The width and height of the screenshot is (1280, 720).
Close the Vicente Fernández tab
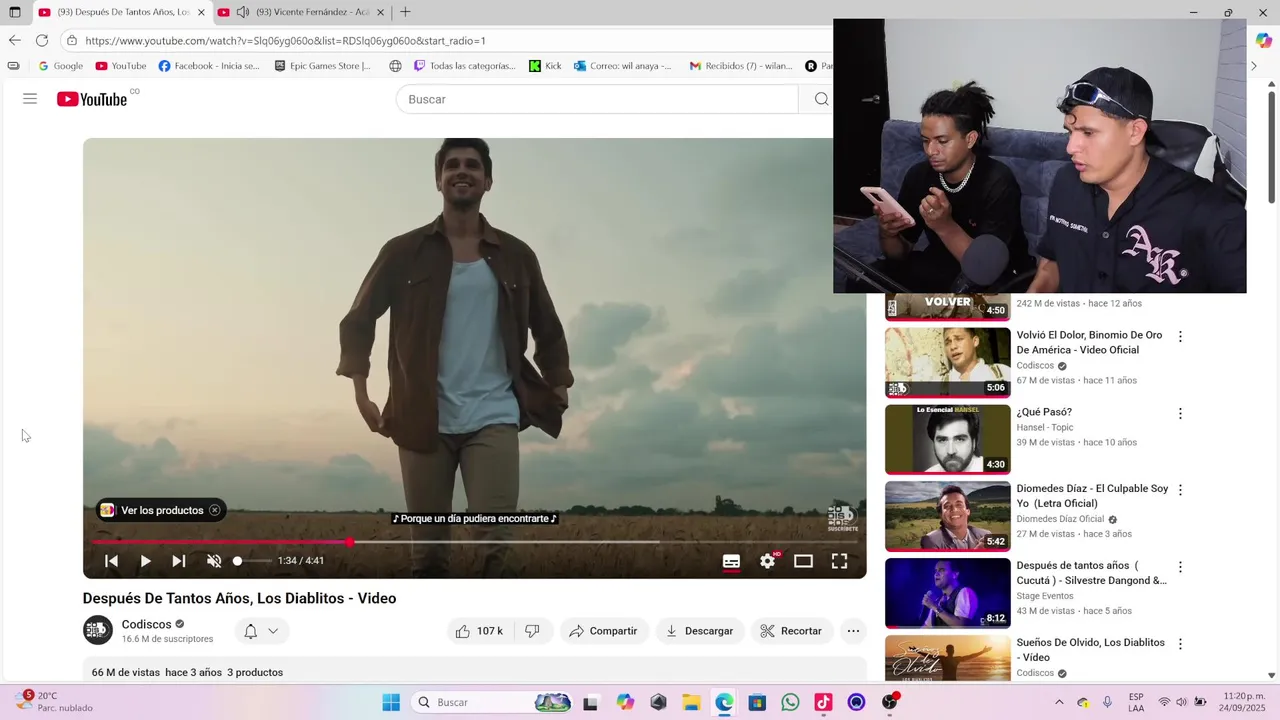tap(380, 12)
